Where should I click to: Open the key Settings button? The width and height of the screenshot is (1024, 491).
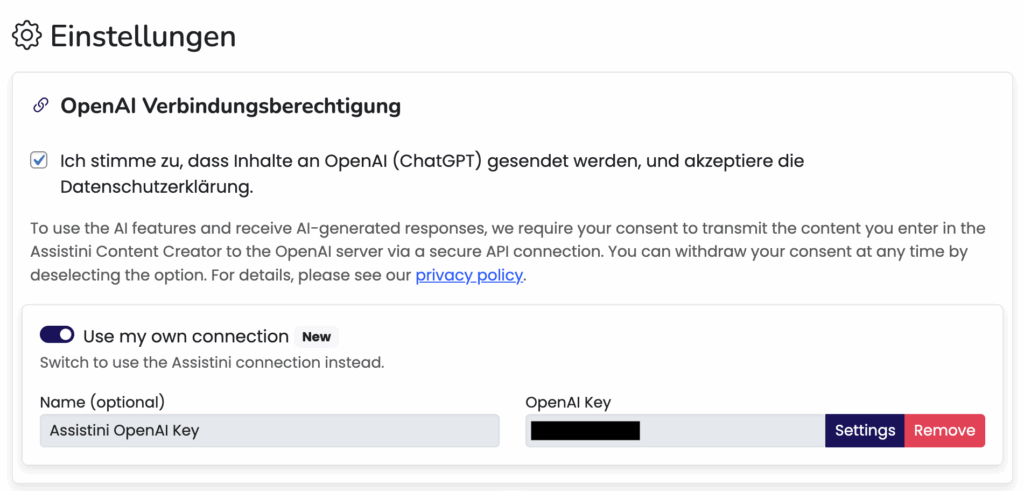tap(864, 430)
